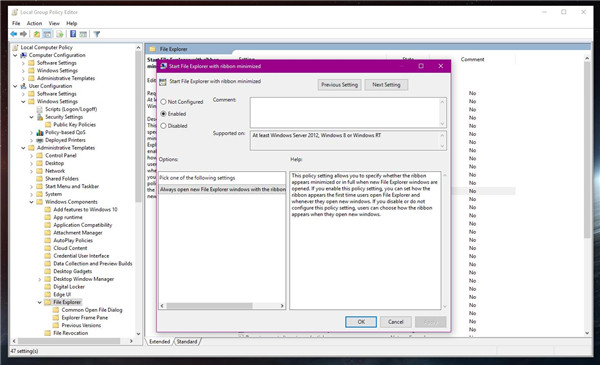Click the Back arrow toolbar icon

(14, 34)
